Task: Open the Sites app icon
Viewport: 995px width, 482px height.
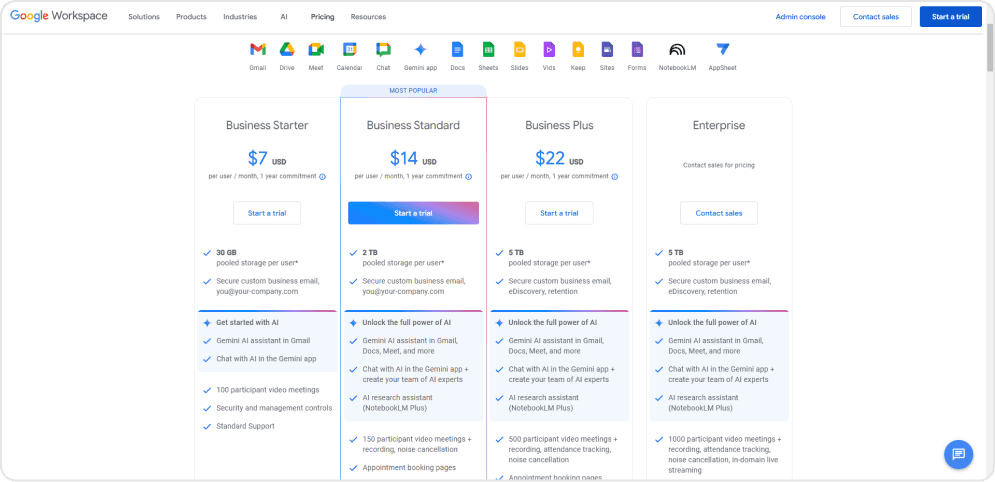Action: click(x=607, y=49)
